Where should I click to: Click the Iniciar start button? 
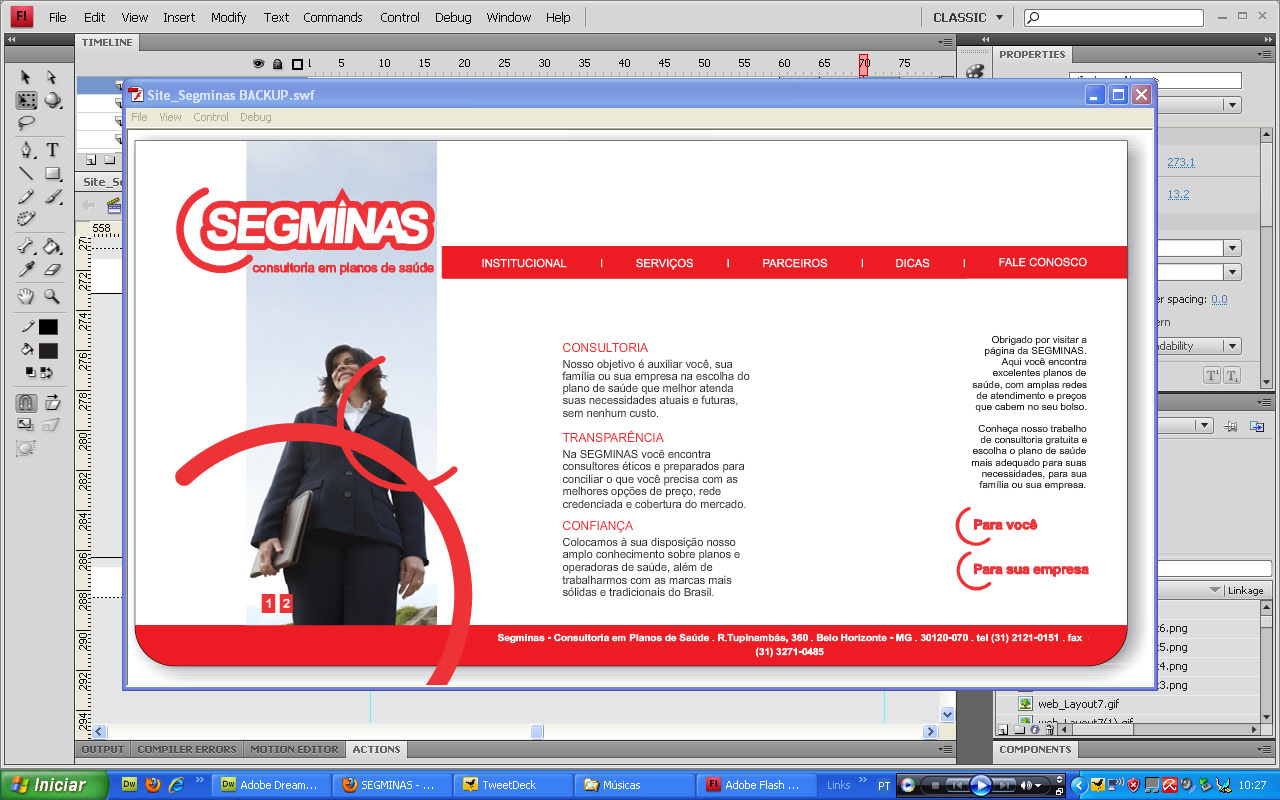coord(54,785)
